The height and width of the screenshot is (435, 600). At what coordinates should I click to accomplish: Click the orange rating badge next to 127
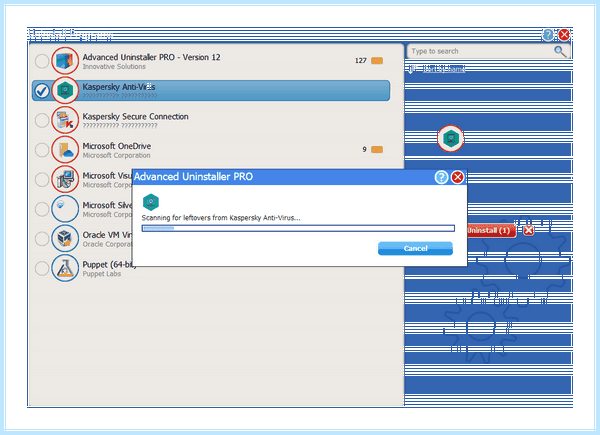[x=377, y=60]
